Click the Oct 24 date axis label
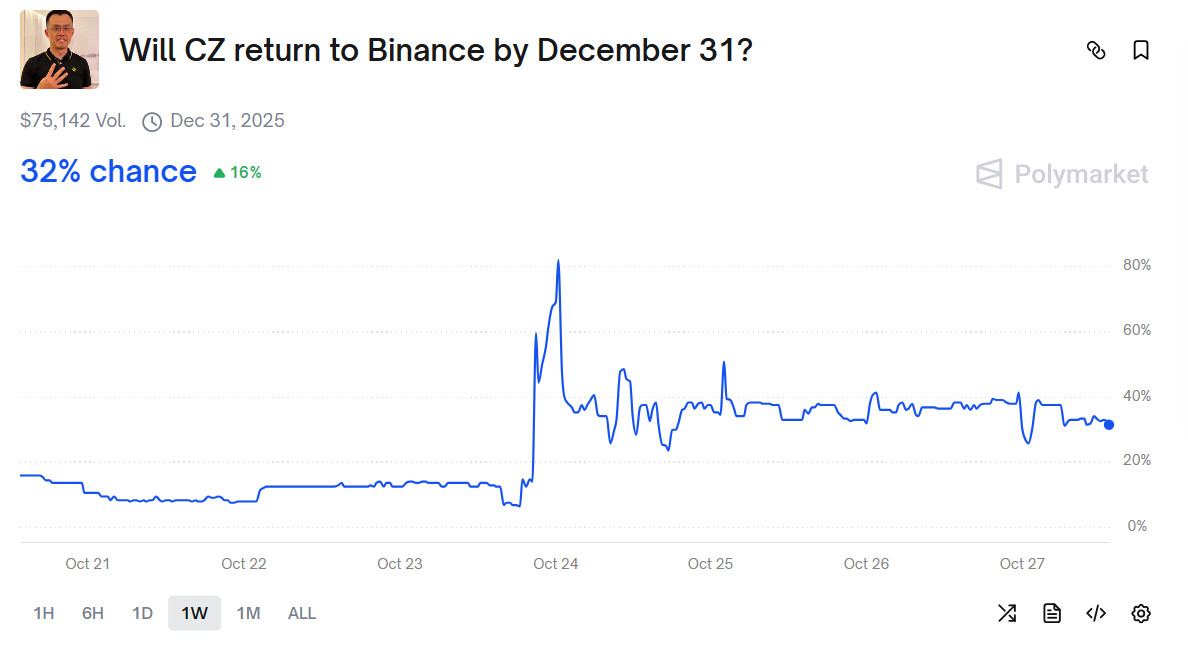Screen dimensions: 1188x646 coord(555,564)
